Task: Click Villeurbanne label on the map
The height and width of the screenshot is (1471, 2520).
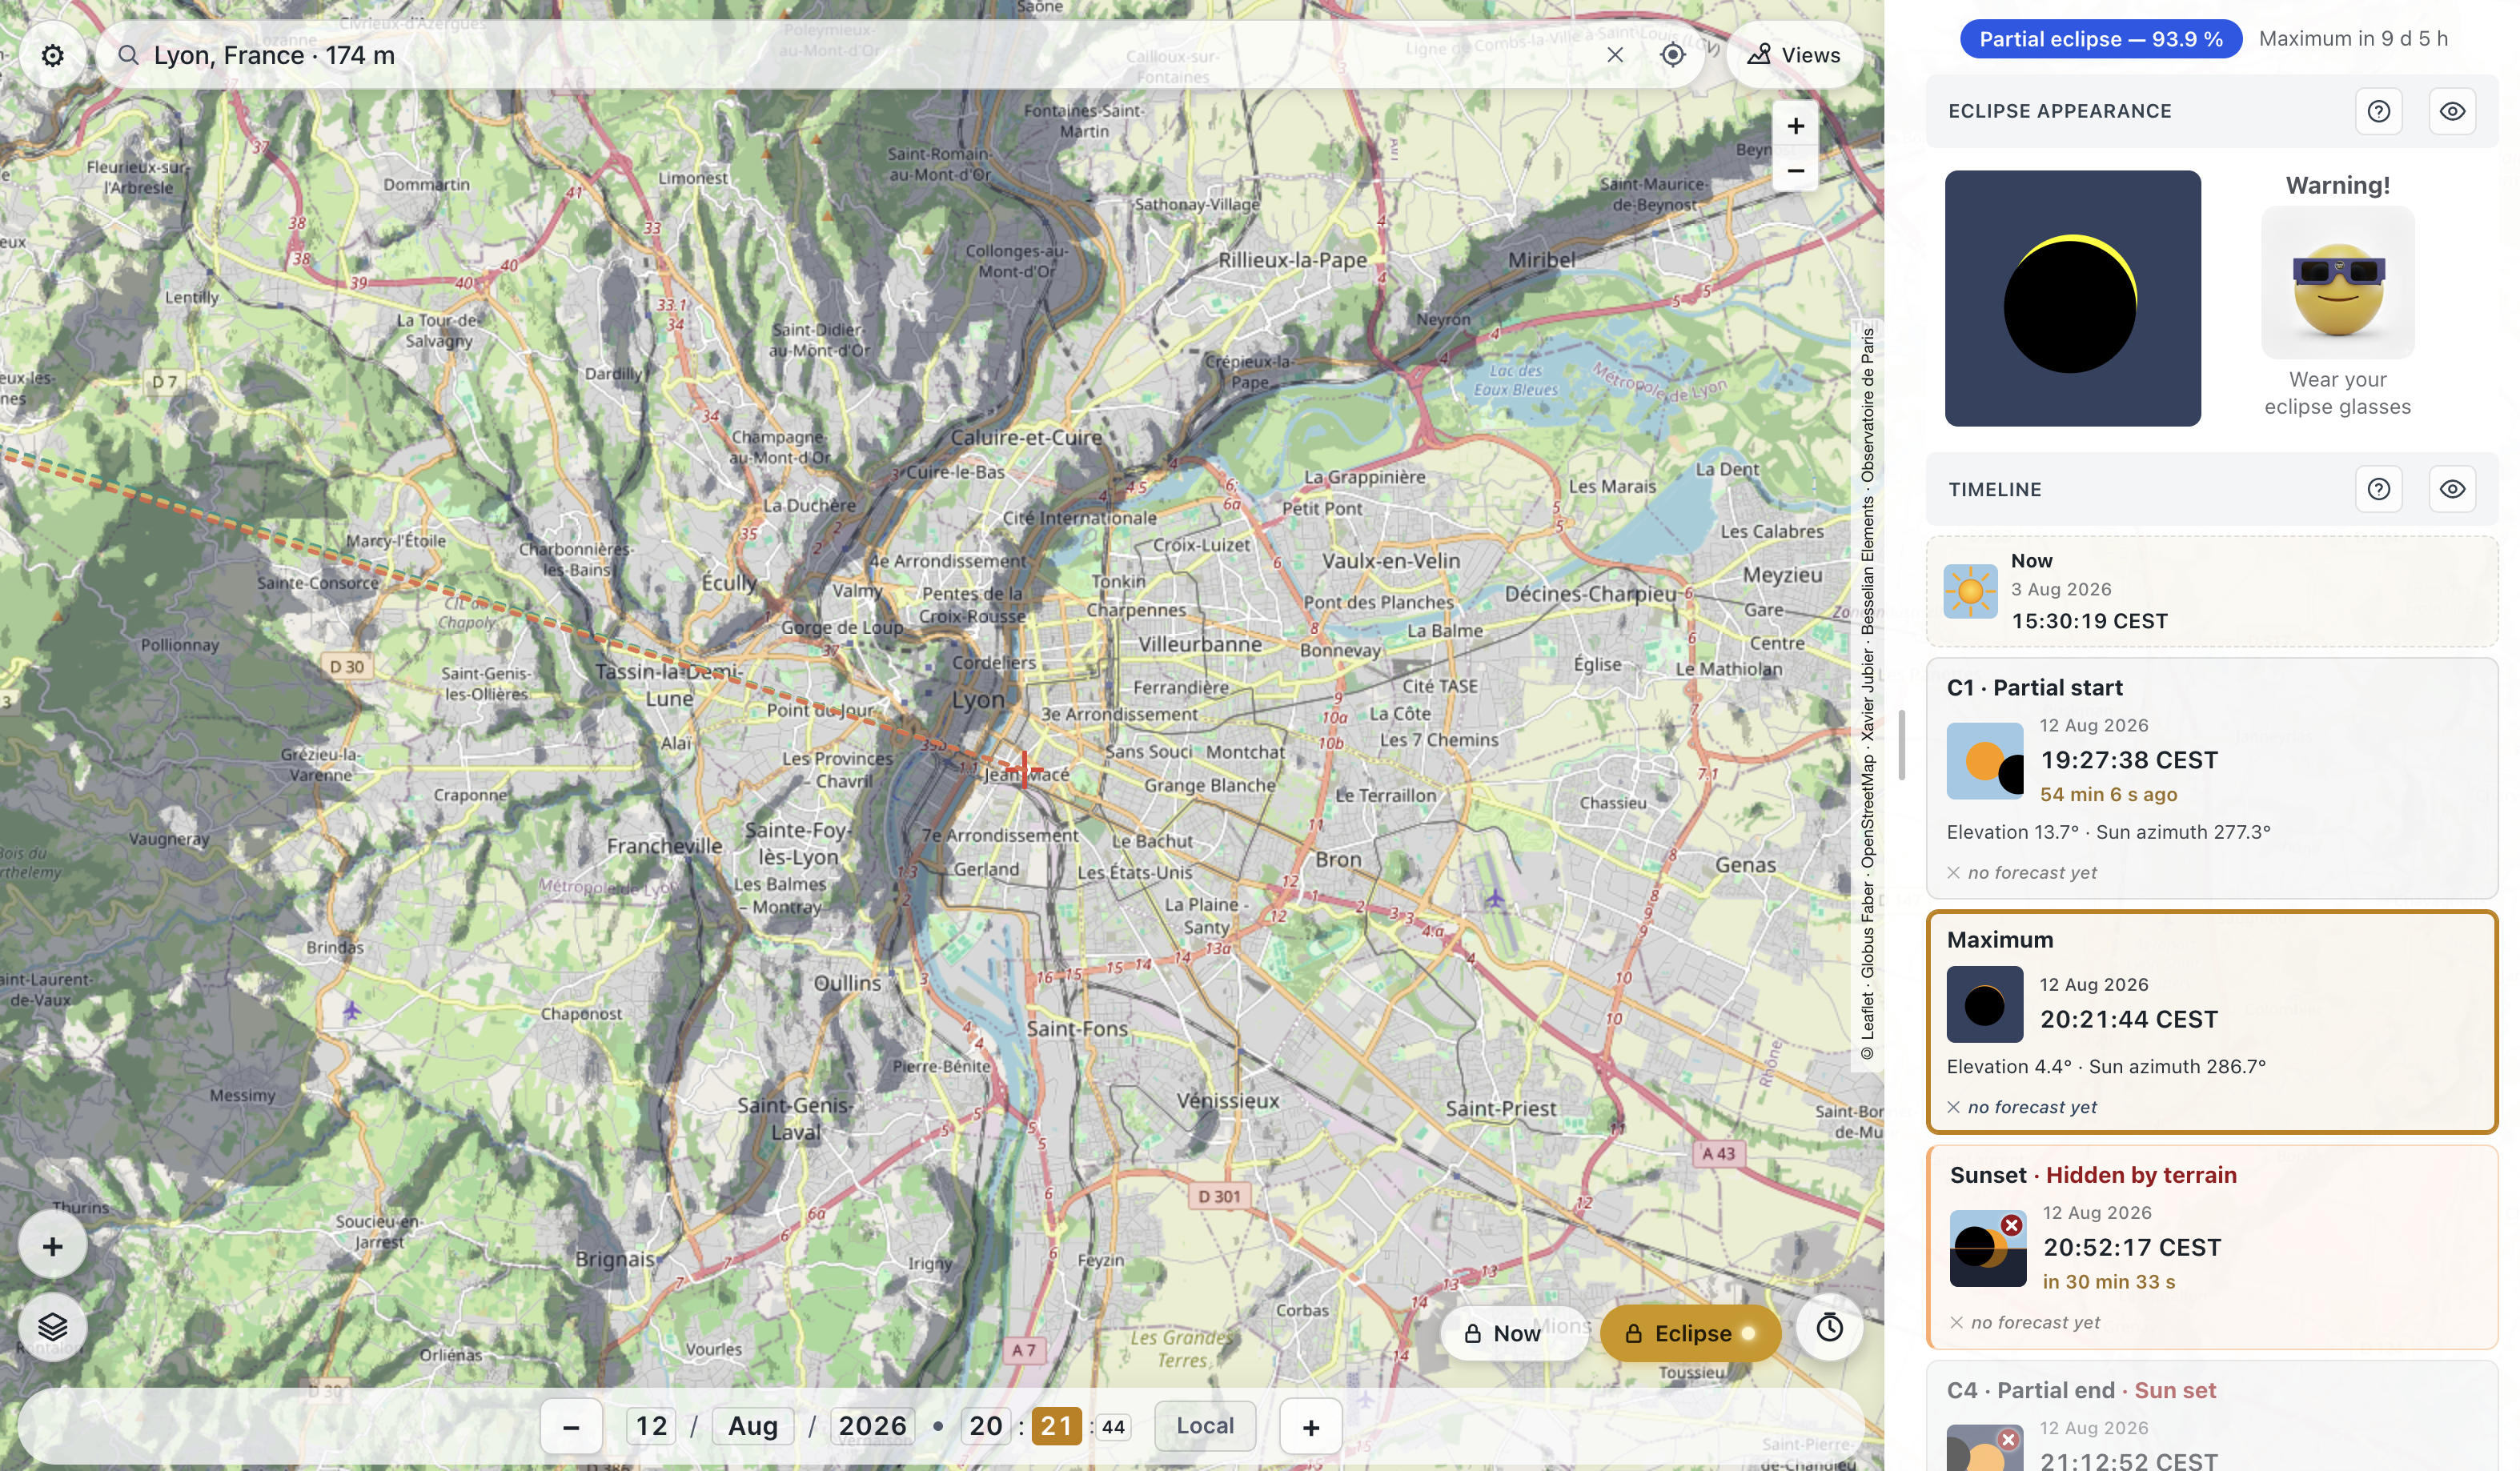Action: point(1200,645)
